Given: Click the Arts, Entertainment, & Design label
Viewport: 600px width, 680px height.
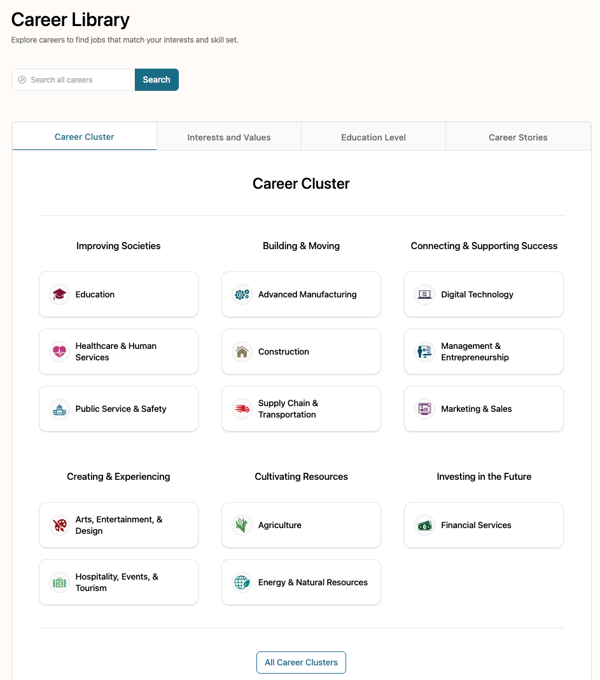Looking at the screenshot, I should tap(119, 525).
